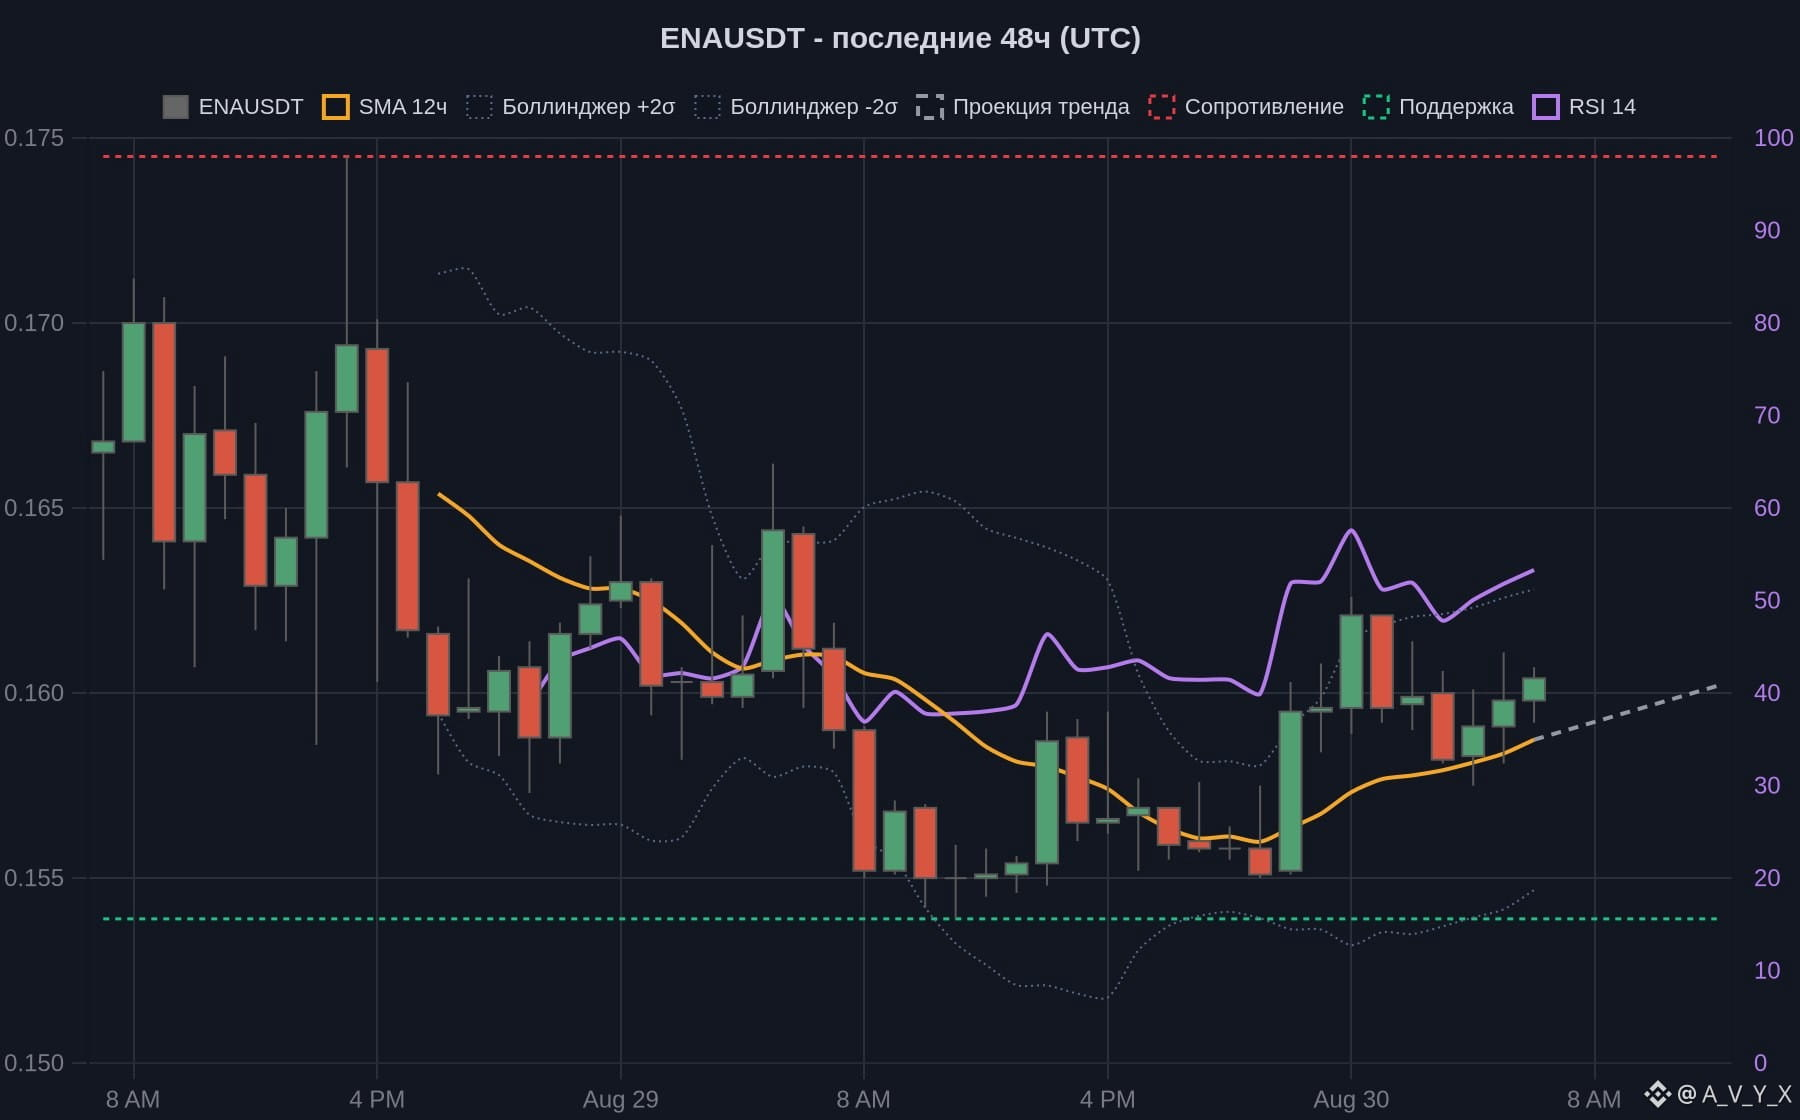Click the ENAUSDT legend label
This screenshot has height=1120, width=1800.
point(251,107)
